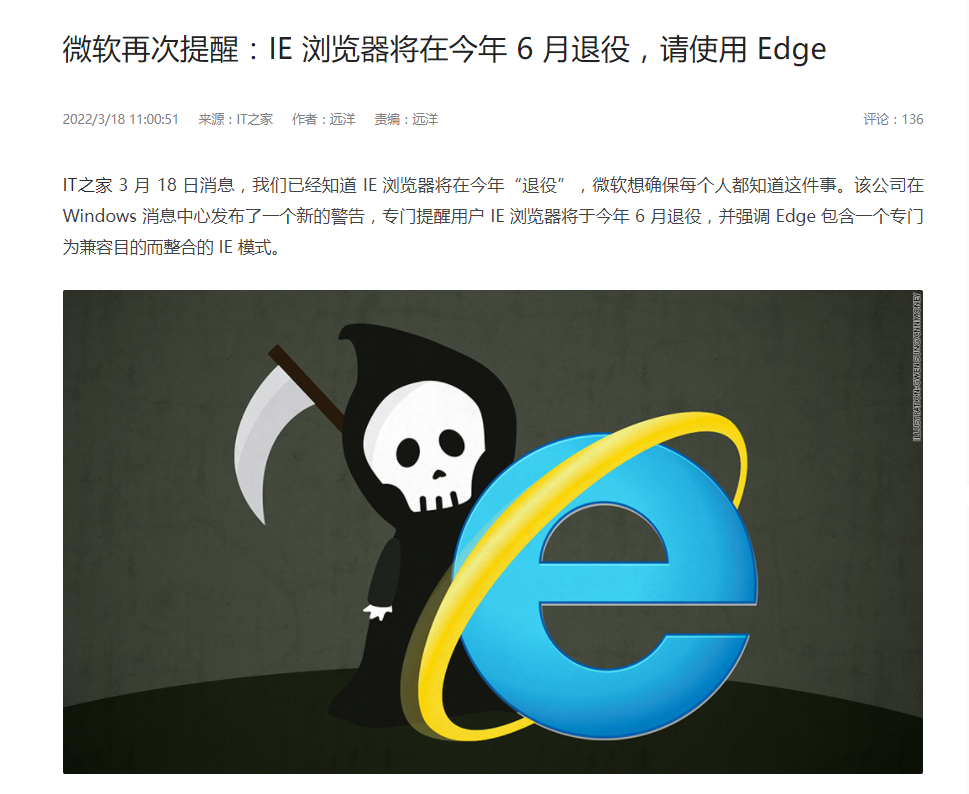
Task: Click the scythe's brown wooden handle
Action: coord(306,387)
